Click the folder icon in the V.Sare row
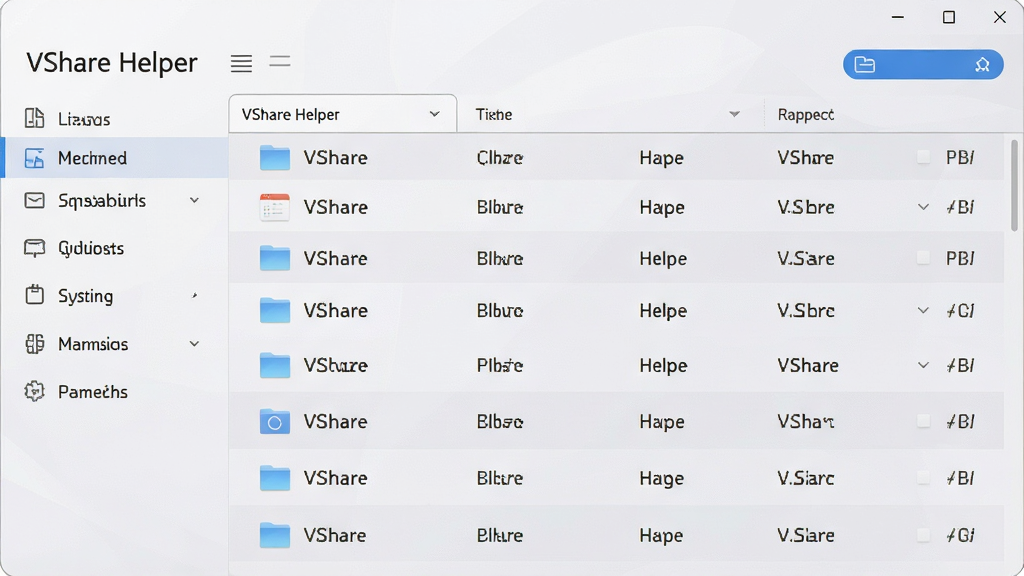This screenshot has height=576, width=1024. click(274, 259)
